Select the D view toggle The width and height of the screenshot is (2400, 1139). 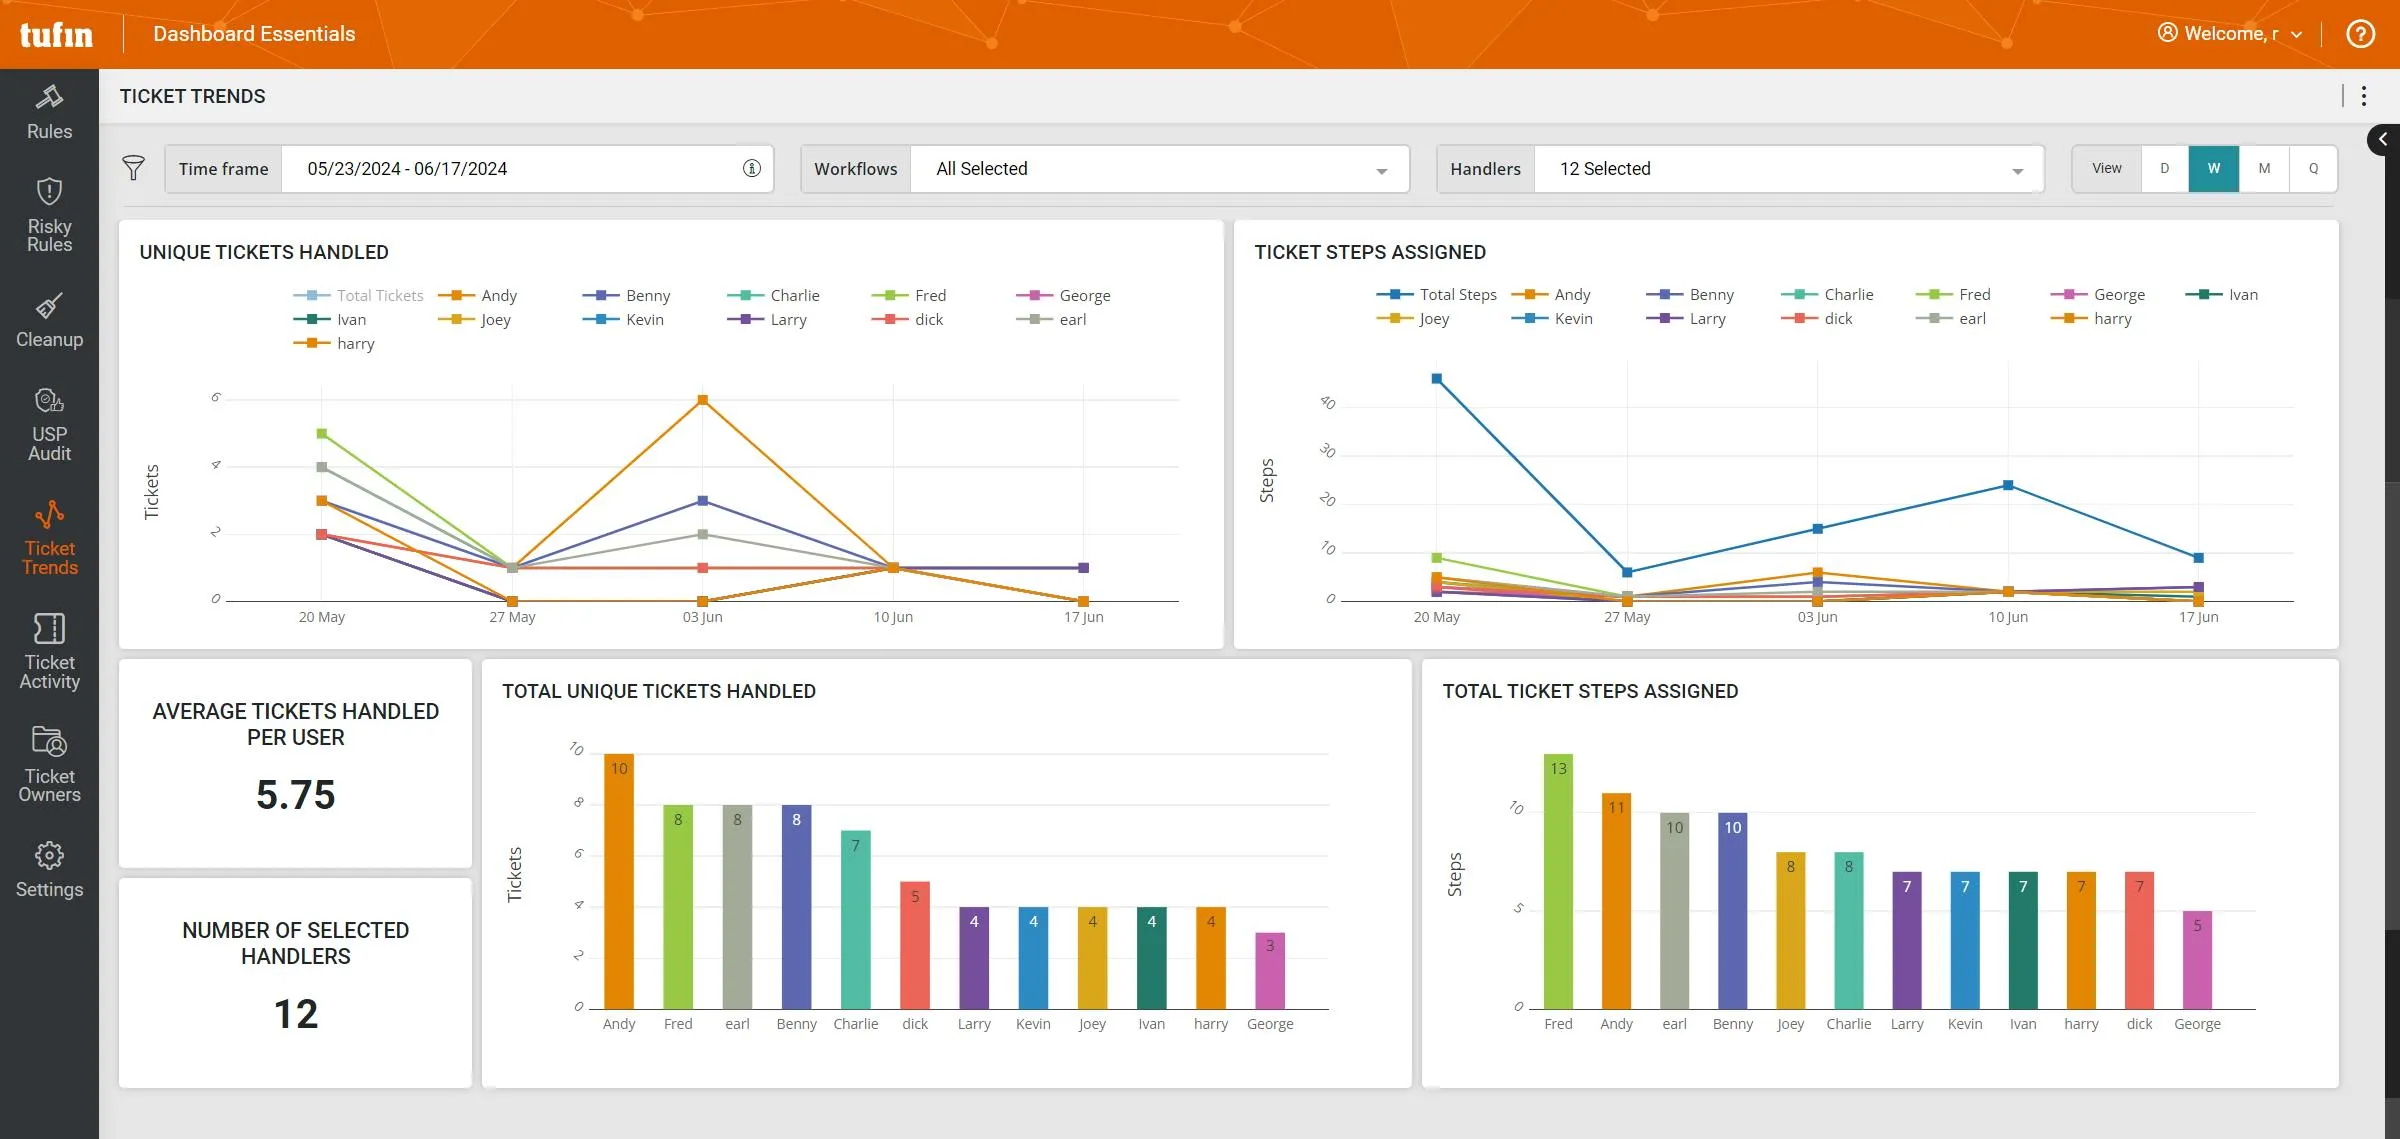point(2164,167)
